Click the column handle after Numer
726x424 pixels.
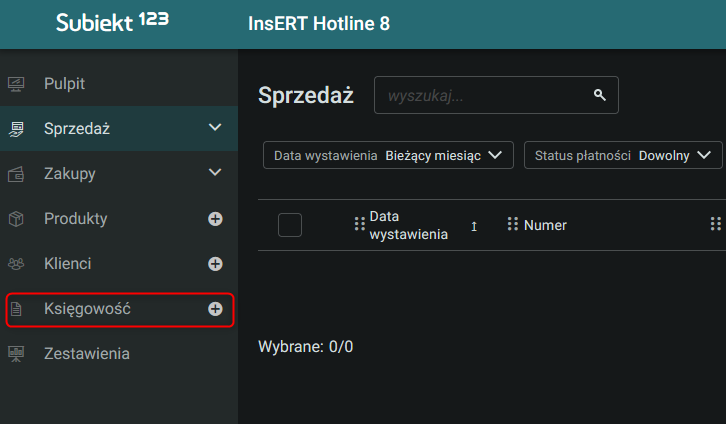click(716, 224)
